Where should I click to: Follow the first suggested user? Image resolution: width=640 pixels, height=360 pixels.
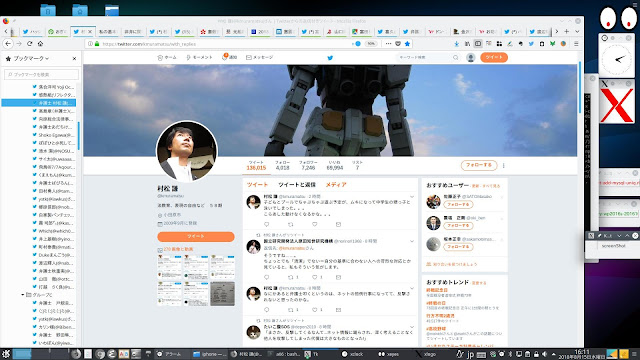click(x=458, y=204)
